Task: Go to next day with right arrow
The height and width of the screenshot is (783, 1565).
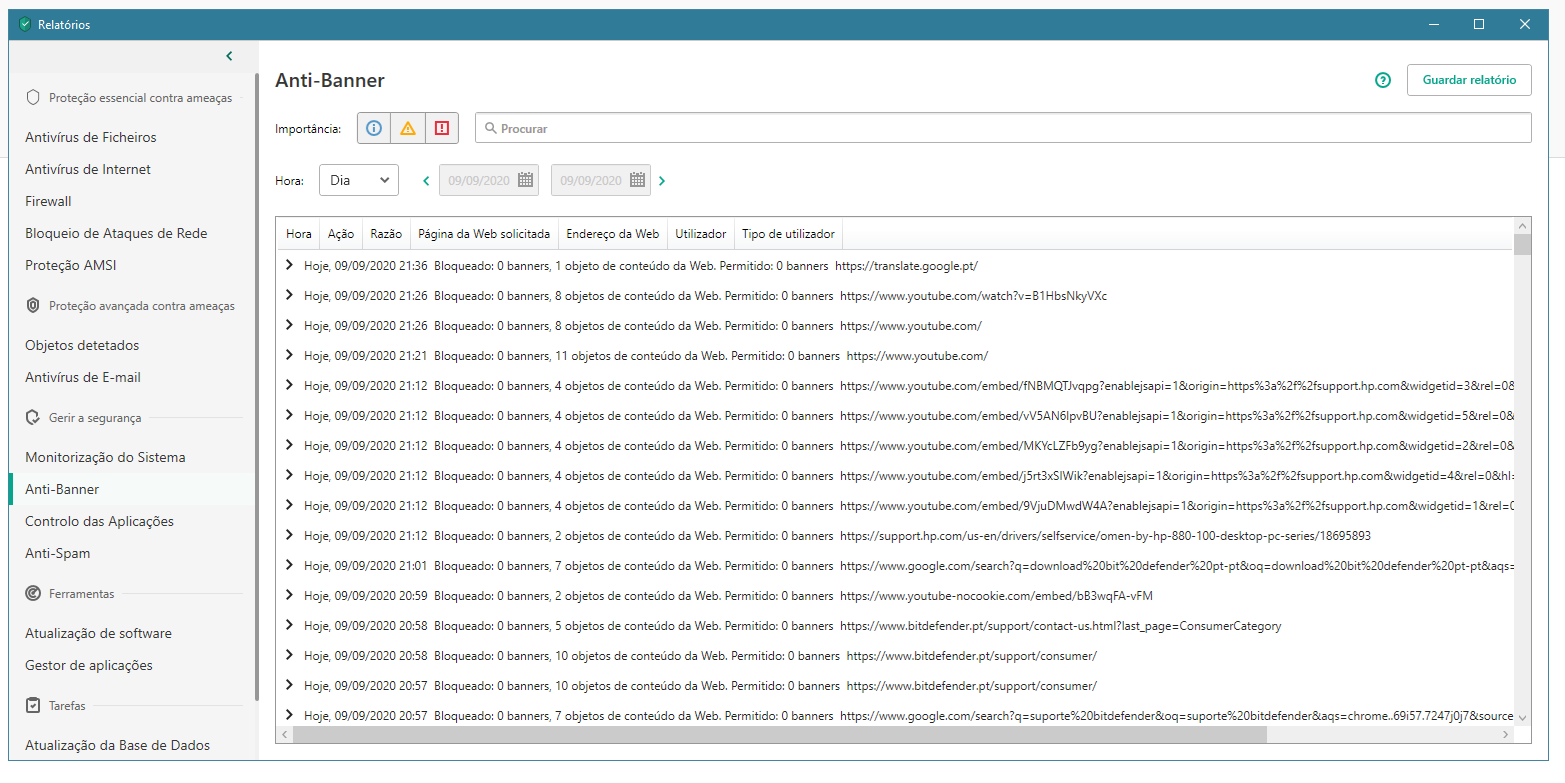Action: point(662,181)
